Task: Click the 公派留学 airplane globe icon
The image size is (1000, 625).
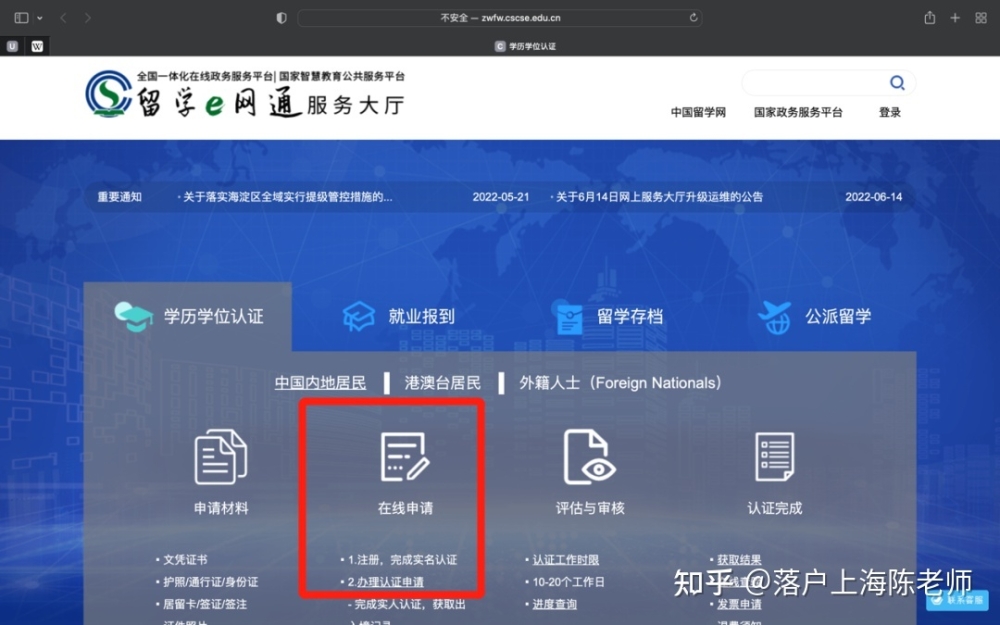Action: [775, 318]
